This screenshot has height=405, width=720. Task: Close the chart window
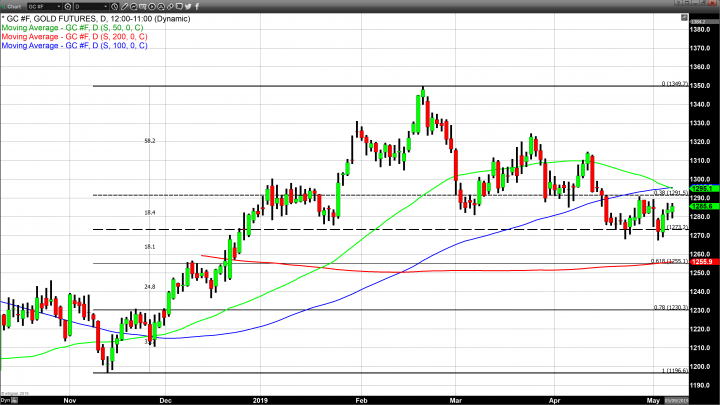click(714, 3)
